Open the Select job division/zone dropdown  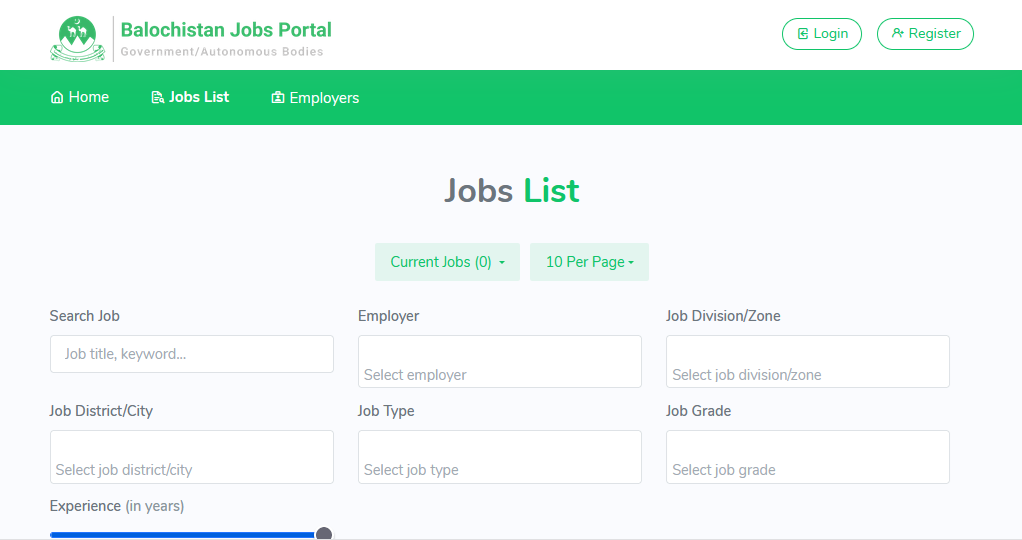pos(807,362)
